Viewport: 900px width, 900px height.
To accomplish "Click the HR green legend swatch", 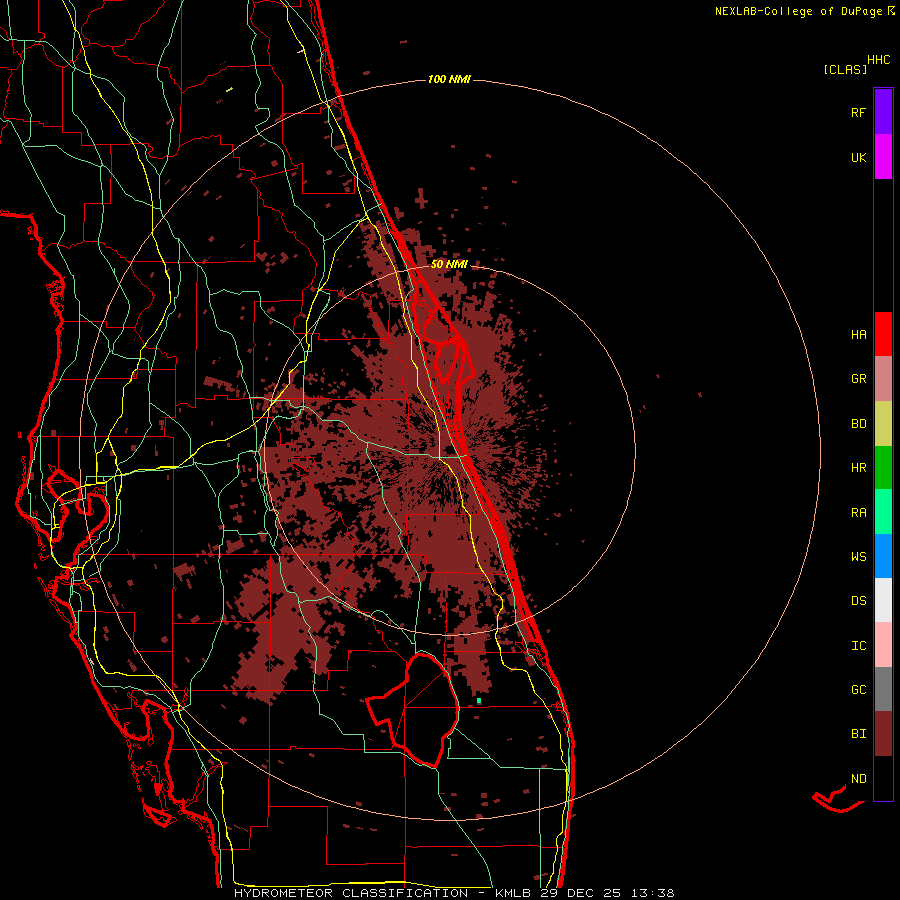I will tap(883, 467).
